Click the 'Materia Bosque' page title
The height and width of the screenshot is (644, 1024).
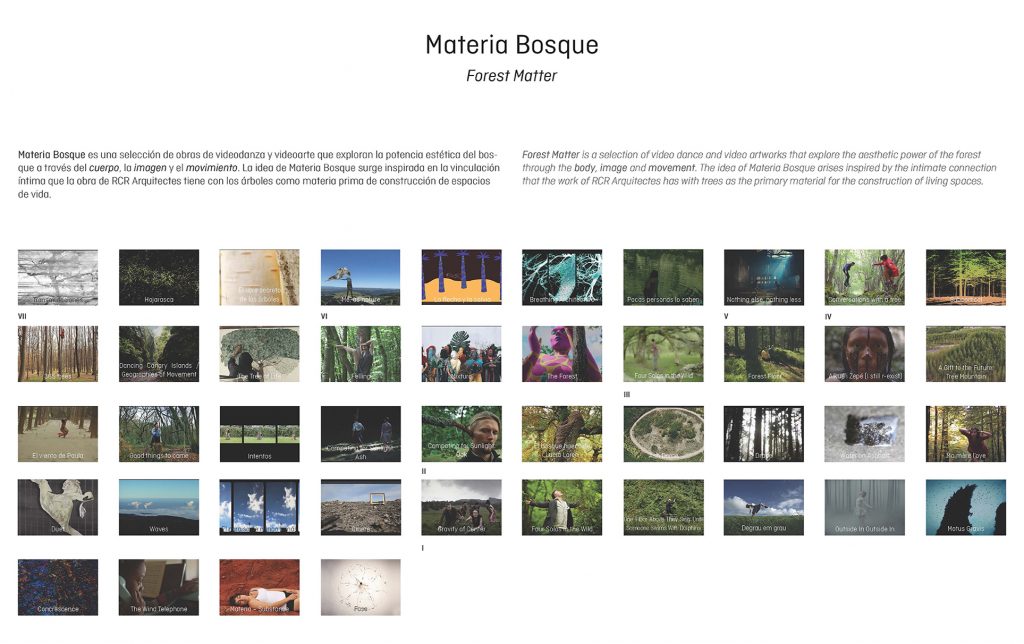(x=511, y=45)
